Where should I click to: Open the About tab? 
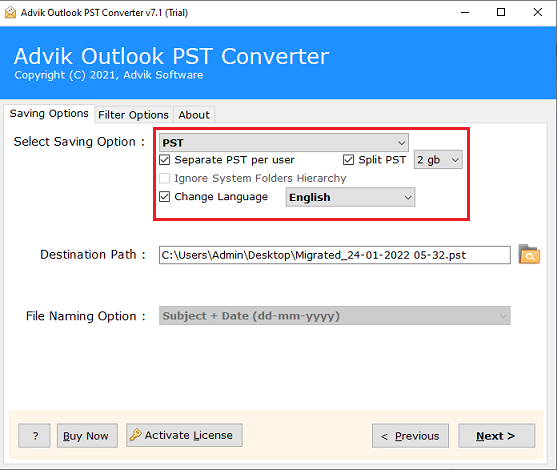coord(194,115)
